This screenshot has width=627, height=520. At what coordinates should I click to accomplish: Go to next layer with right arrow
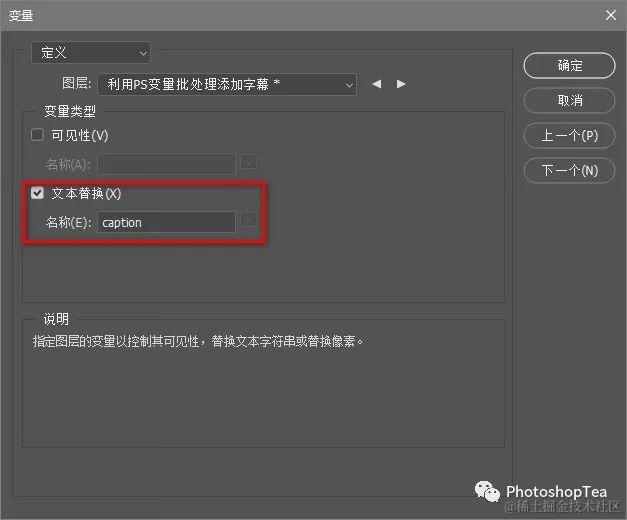tap(401, 84)
